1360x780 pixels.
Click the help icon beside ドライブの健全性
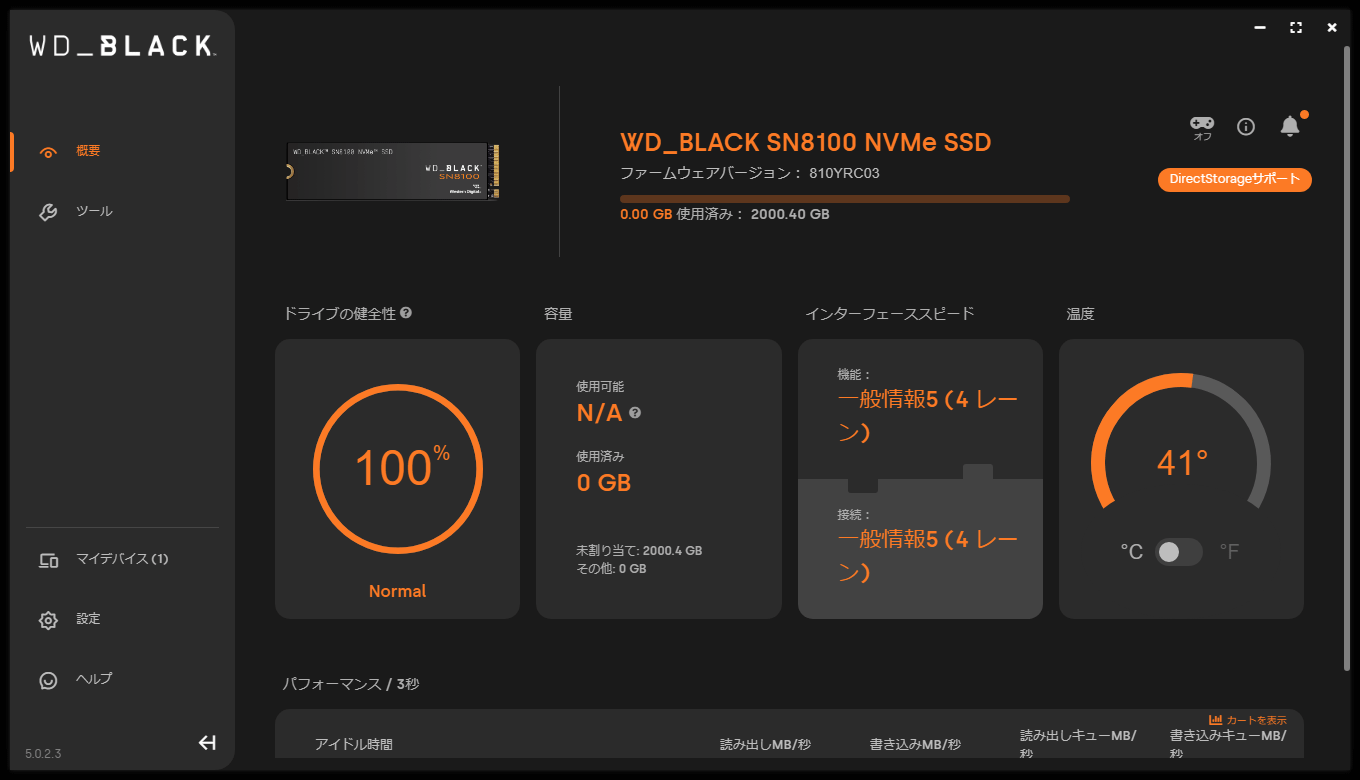406,313
